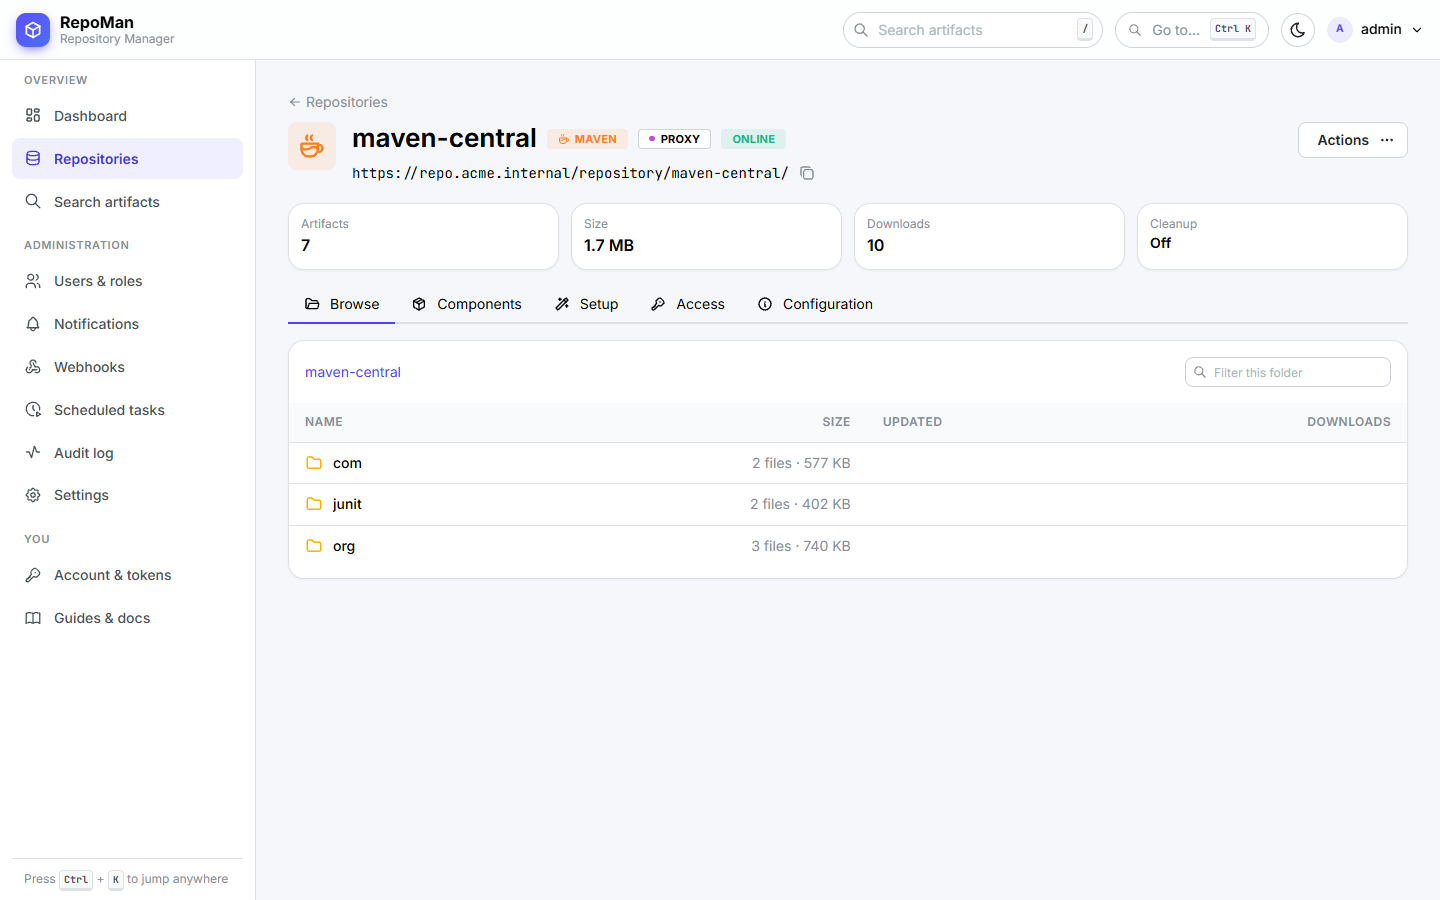This screenshot has width=1440, height=900.
Task: Sort by the DOWNLOADS column header
Action: click(1348, 422)
